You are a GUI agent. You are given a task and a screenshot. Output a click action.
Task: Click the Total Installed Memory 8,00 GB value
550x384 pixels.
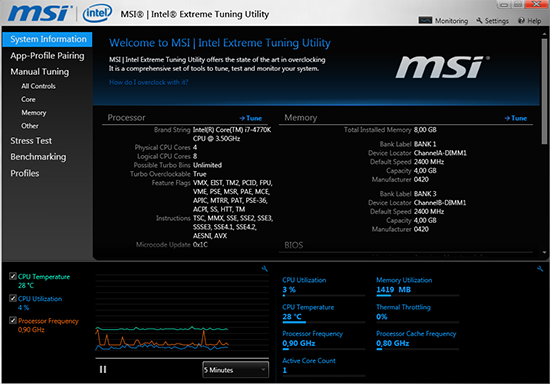pyautogui.click(x=425, y=130)
